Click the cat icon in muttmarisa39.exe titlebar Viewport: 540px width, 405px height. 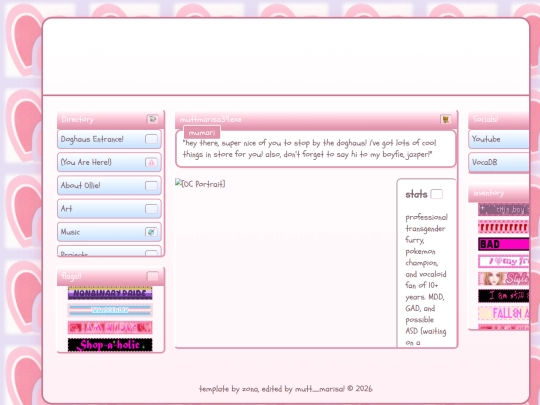(445, 119)
